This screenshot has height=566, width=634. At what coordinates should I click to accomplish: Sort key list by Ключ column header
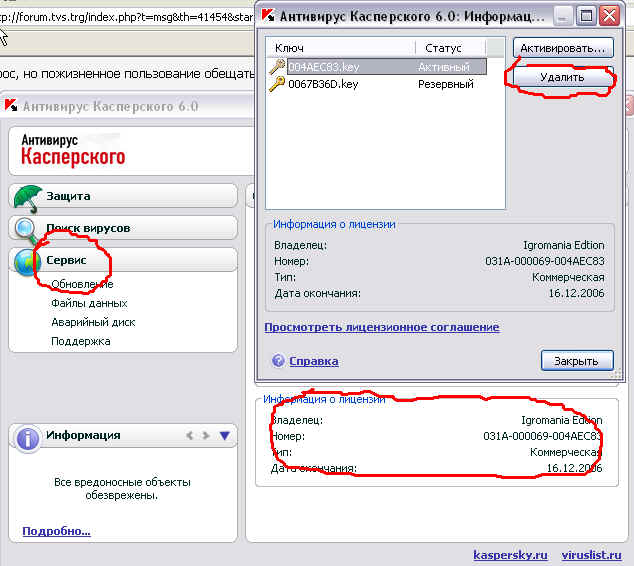point(340,48)
